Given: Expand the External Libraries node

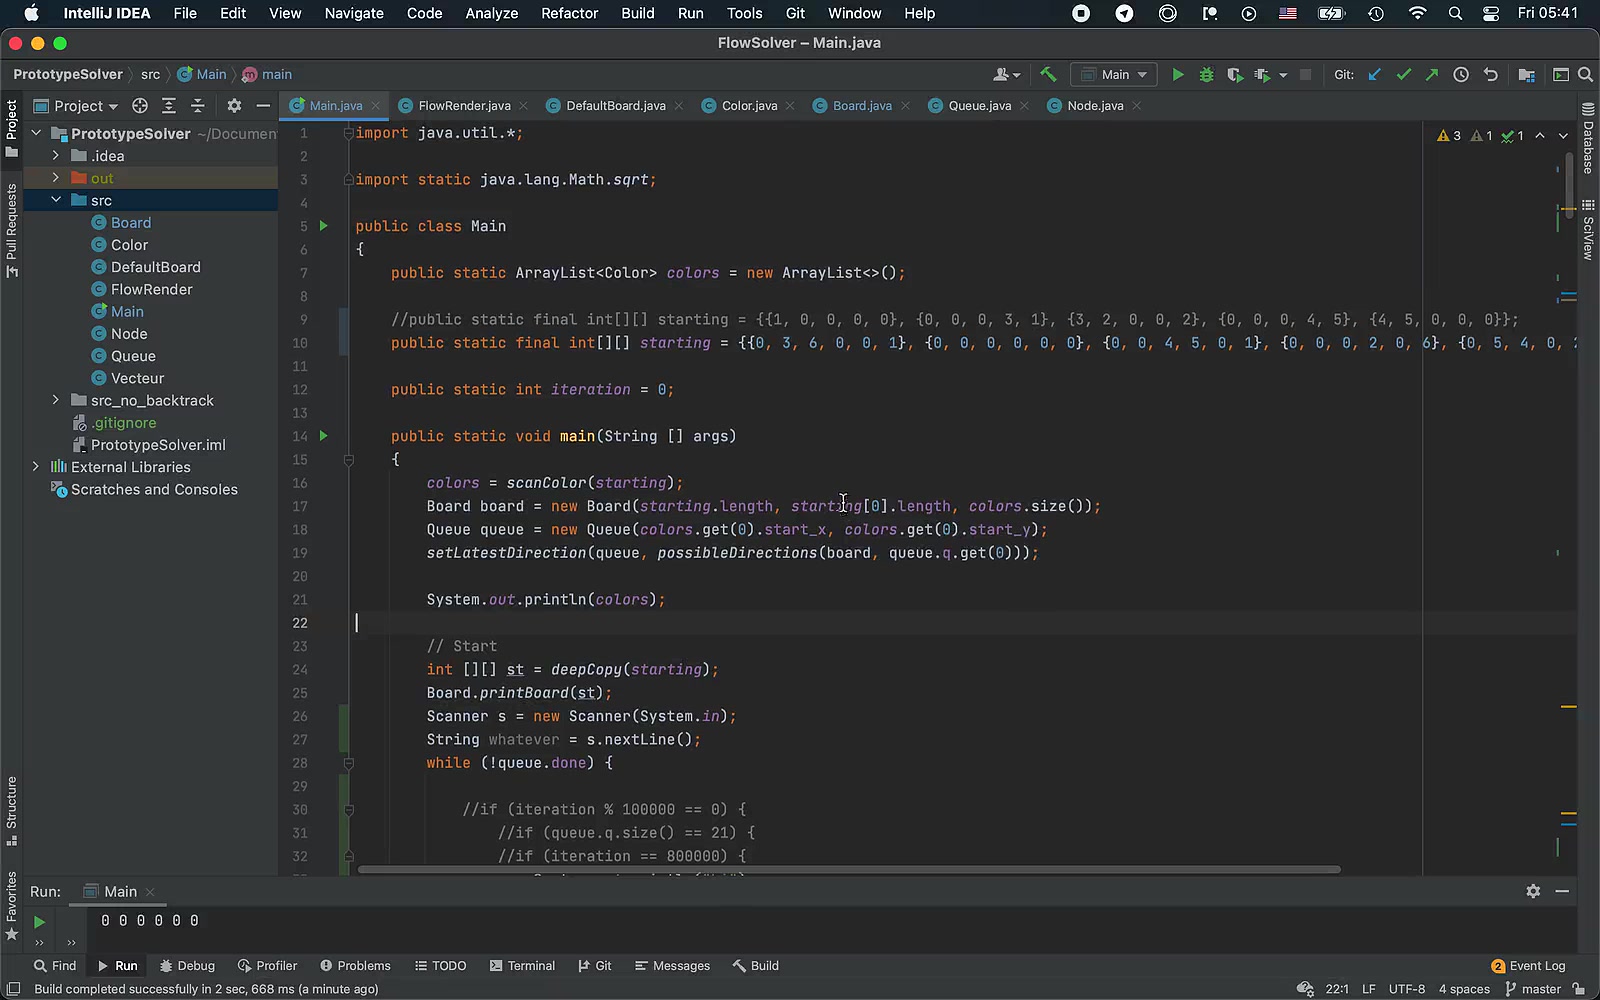Looking at the screenshot, I should click(36, 467).
